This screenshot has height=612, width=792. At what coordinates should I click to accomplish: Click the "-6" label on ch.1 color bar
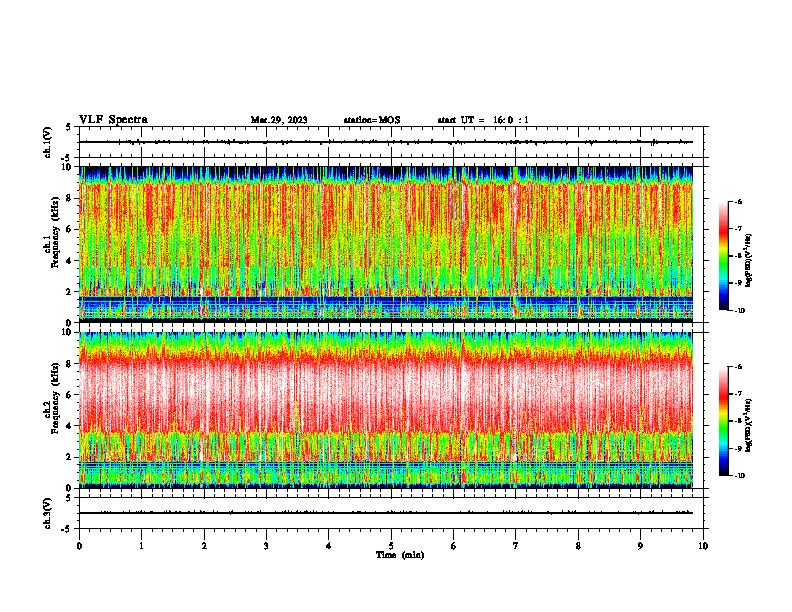click(738, 201)
